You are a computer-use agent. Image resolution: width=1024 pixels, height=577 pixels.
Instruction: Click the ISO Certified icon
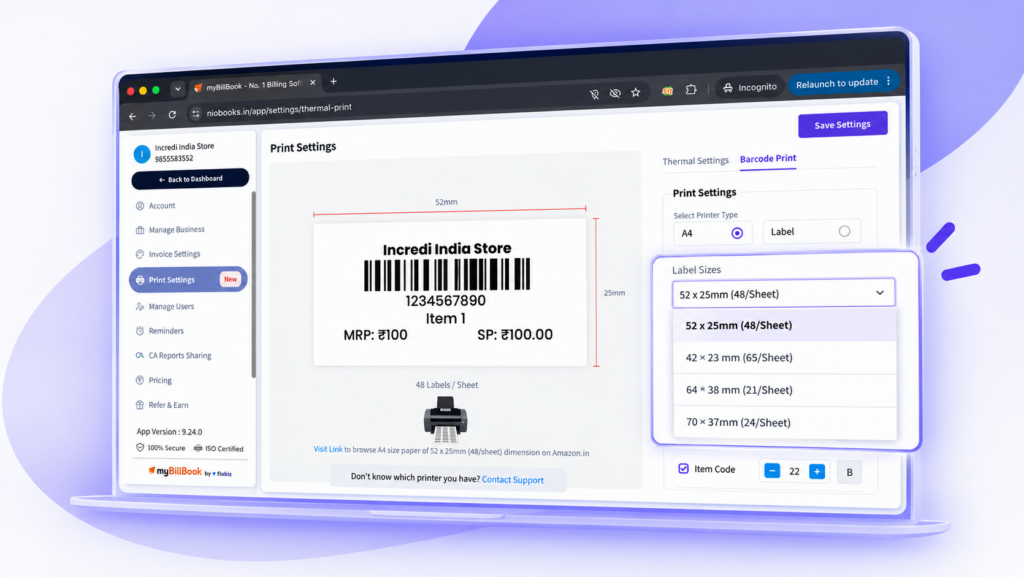(x=198, y=448)
